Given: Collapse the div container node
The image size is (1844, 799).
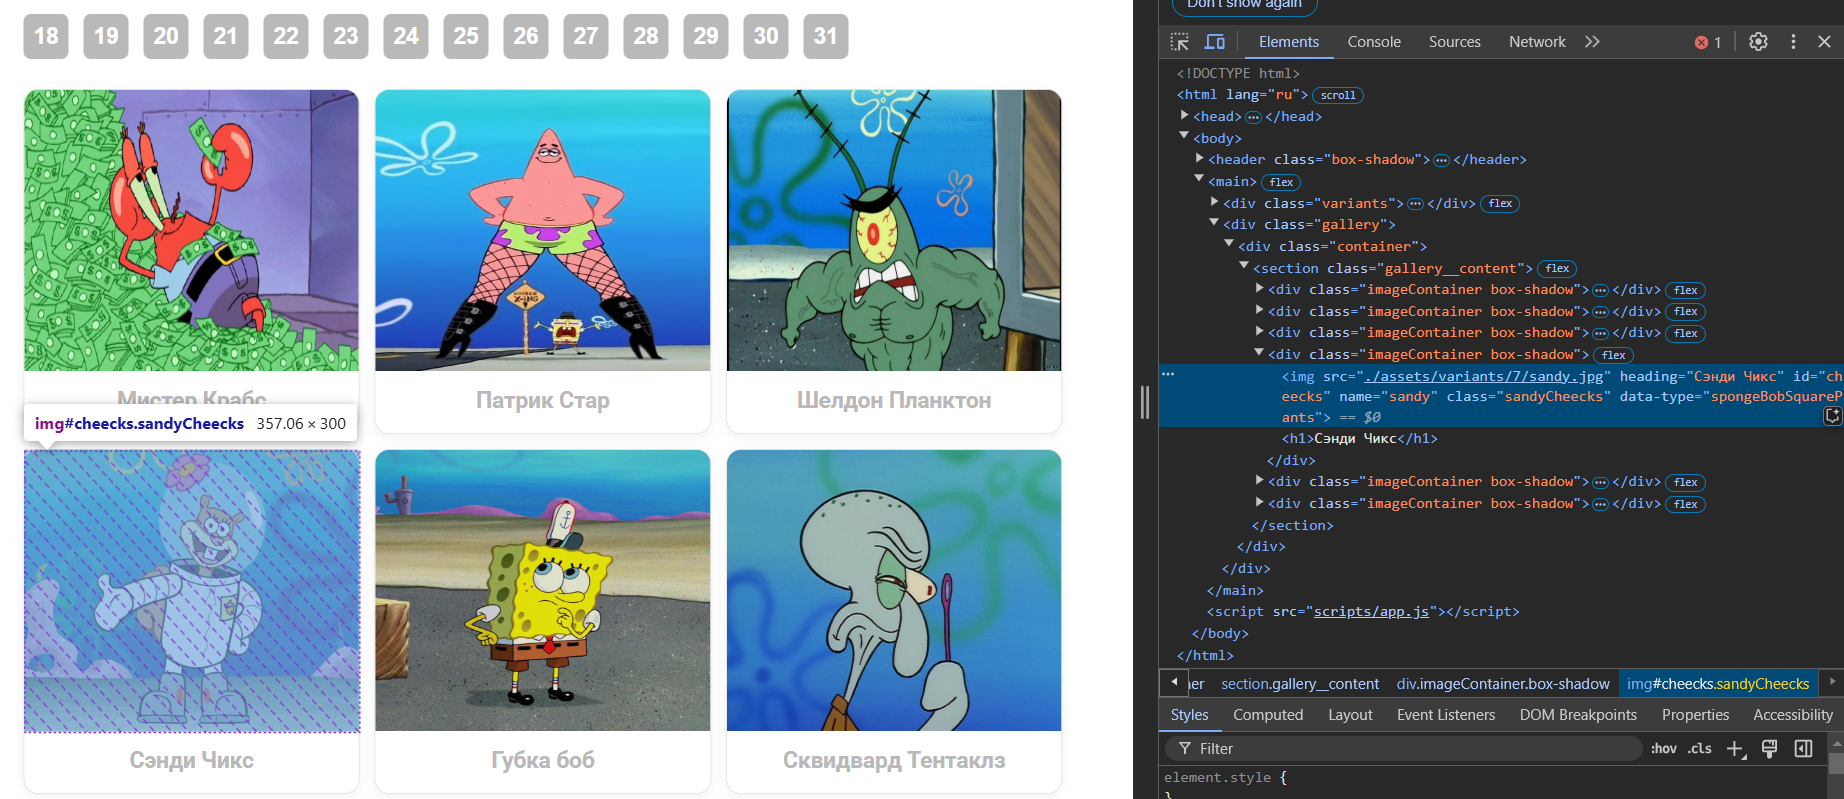Looking at the screenshot, I should (x=1230, y=245).
